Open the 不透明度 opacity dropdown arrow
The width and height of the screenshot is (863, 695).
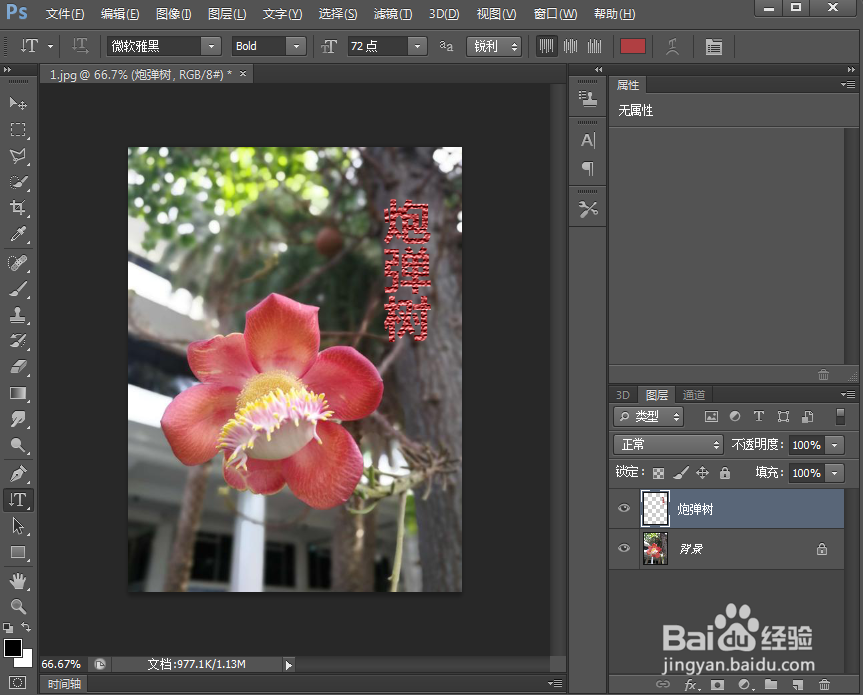tap(835, 445)
